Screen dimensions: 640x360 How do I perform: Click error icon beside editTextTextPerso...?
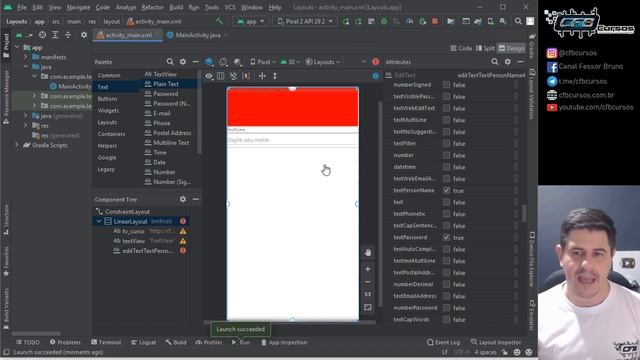[x=183, y=251]
